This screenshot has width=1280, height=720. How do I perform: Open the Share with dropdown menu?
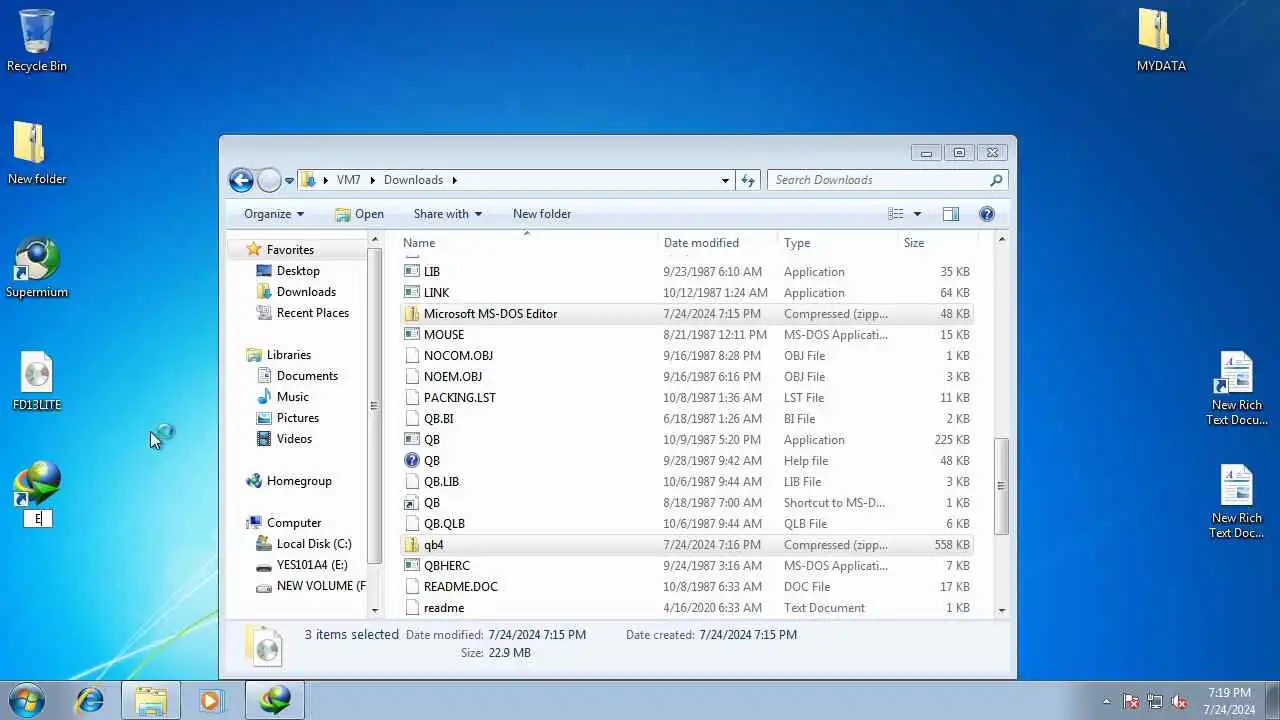click(x=448, y=214)
